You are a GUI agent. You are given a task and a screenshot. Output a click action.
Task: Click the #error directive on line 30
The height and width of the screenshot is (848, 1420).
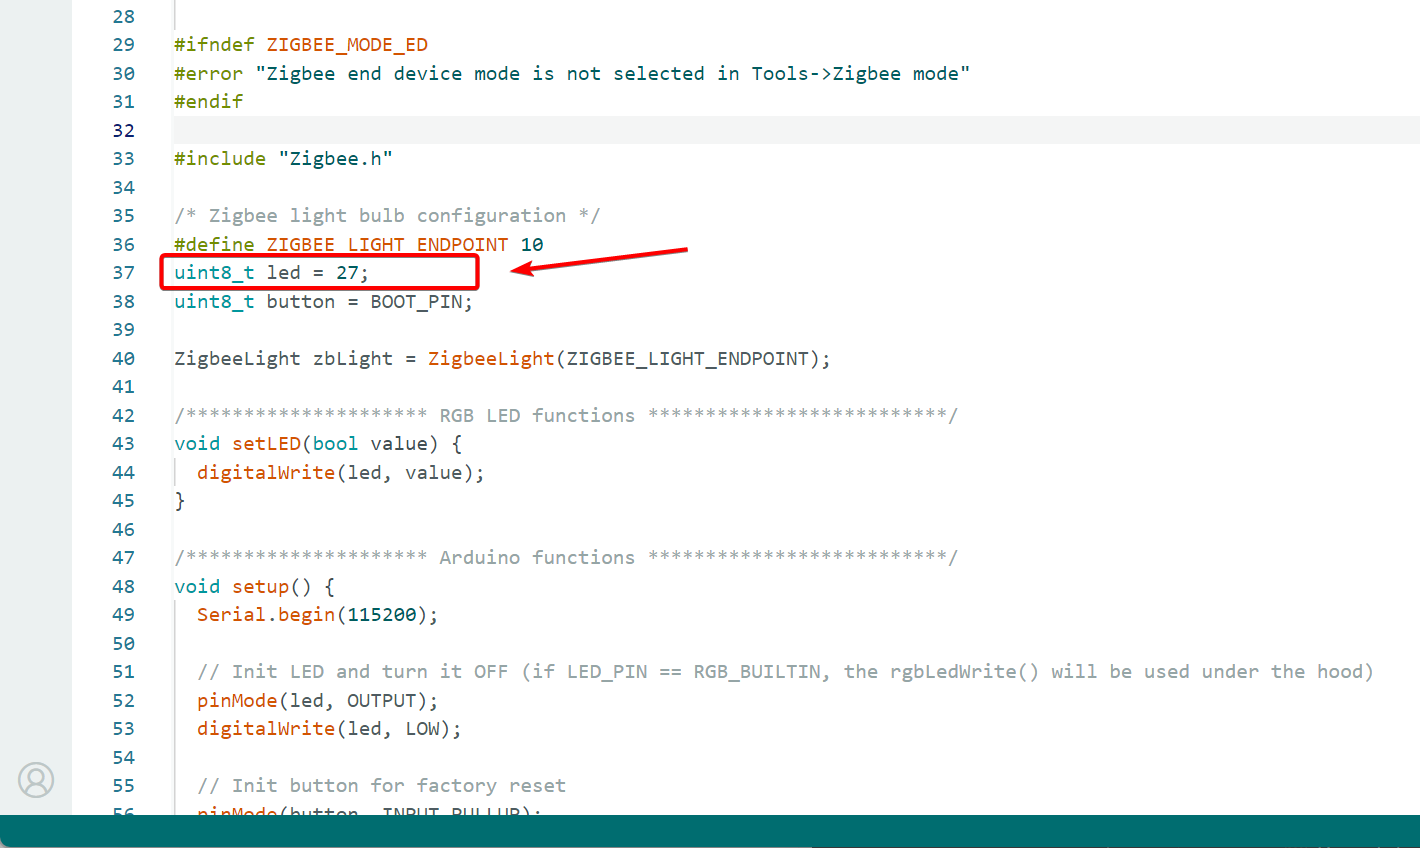click(208, 74)
